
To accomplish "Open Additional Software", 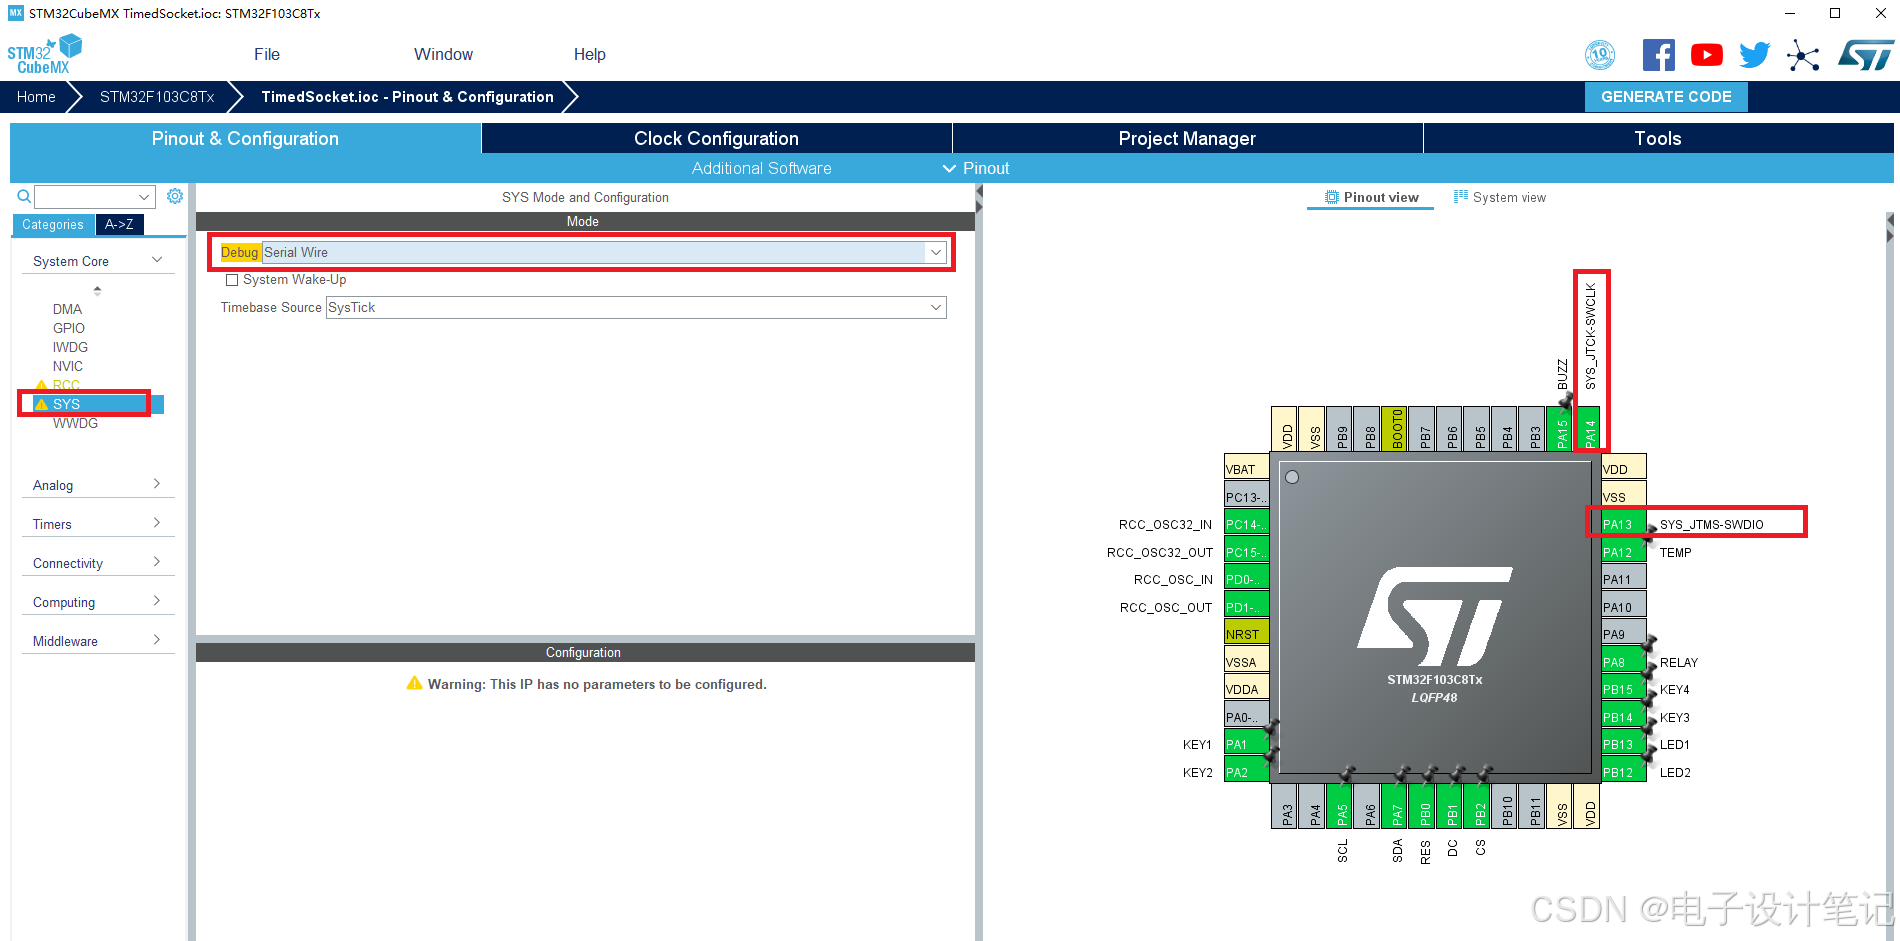I will [x=761, y=168].
